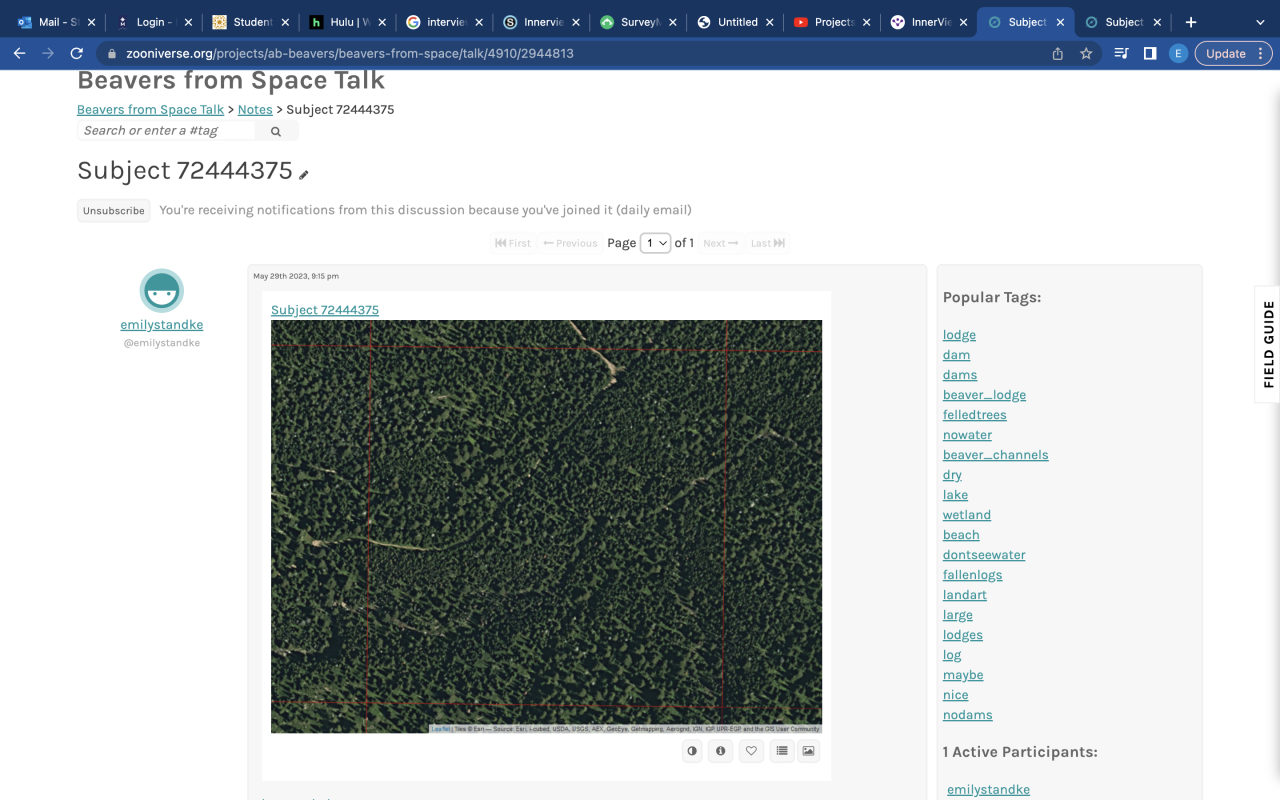Select the nowater tag

coord(967,435)
